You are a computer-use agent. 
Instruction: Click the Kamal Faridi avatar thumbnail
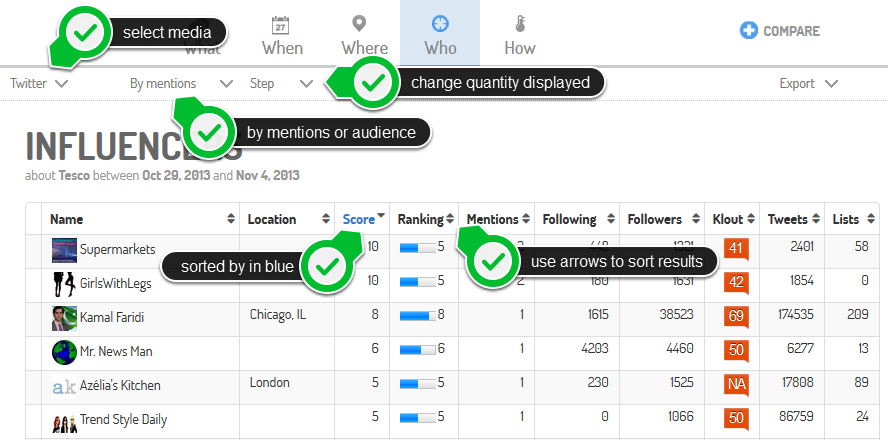pos(64,318)
